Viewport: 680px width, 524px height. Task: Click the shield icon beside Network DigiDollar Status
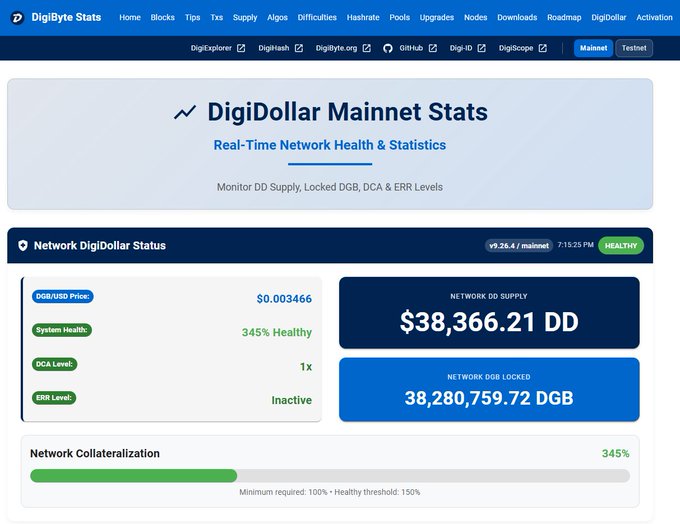point(23,246)
